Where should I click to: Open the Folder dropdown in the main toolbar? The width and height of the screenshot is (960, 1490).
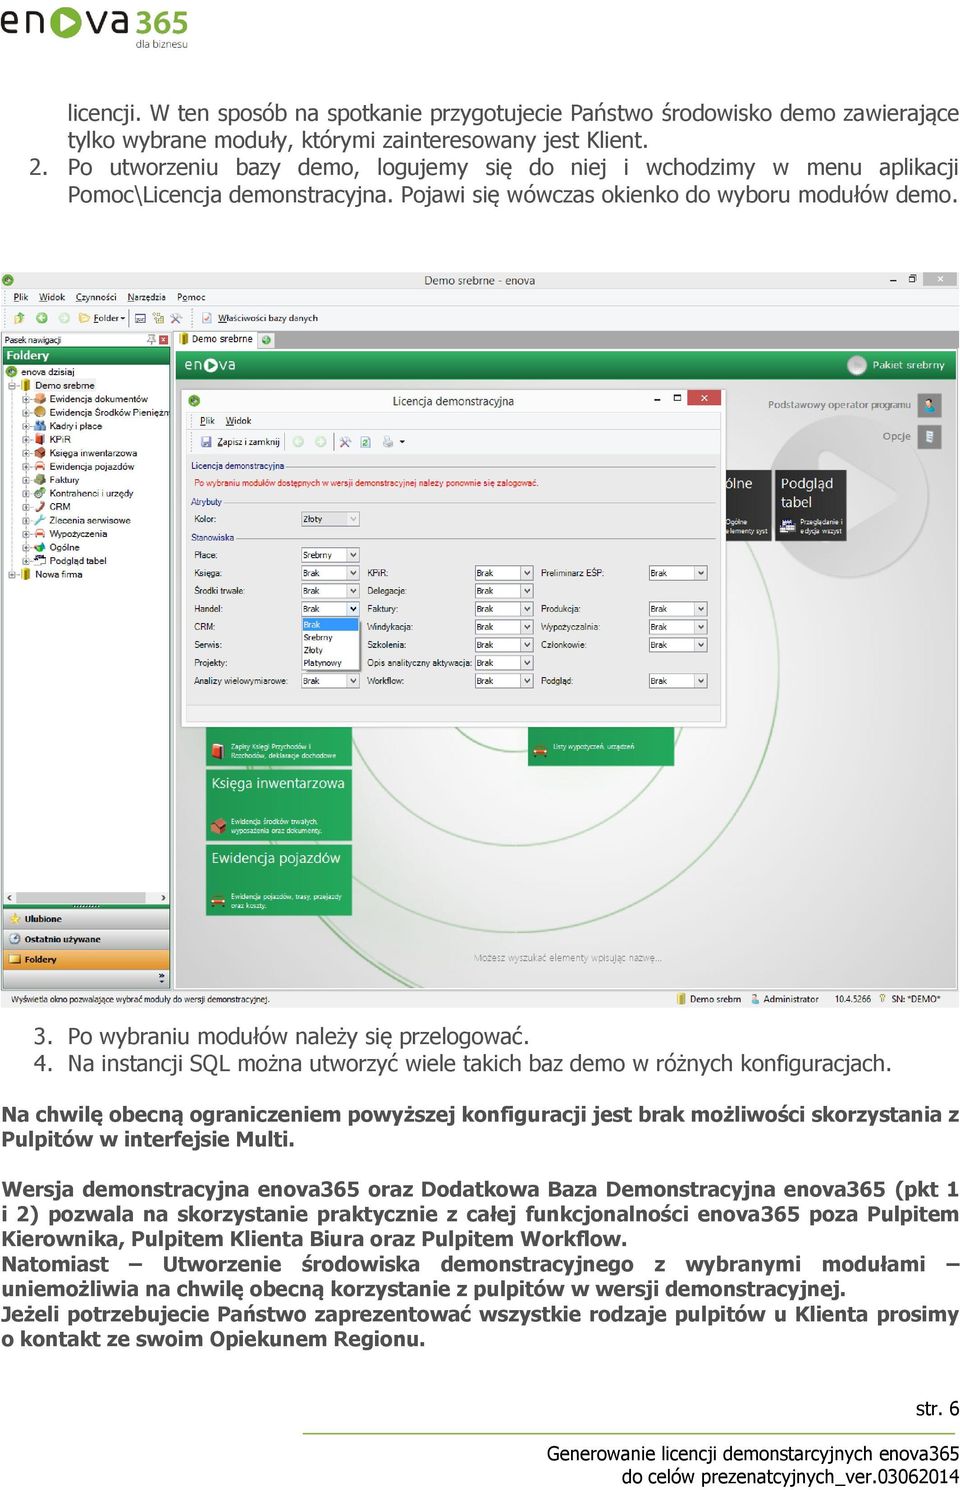(x=104, y=318)
